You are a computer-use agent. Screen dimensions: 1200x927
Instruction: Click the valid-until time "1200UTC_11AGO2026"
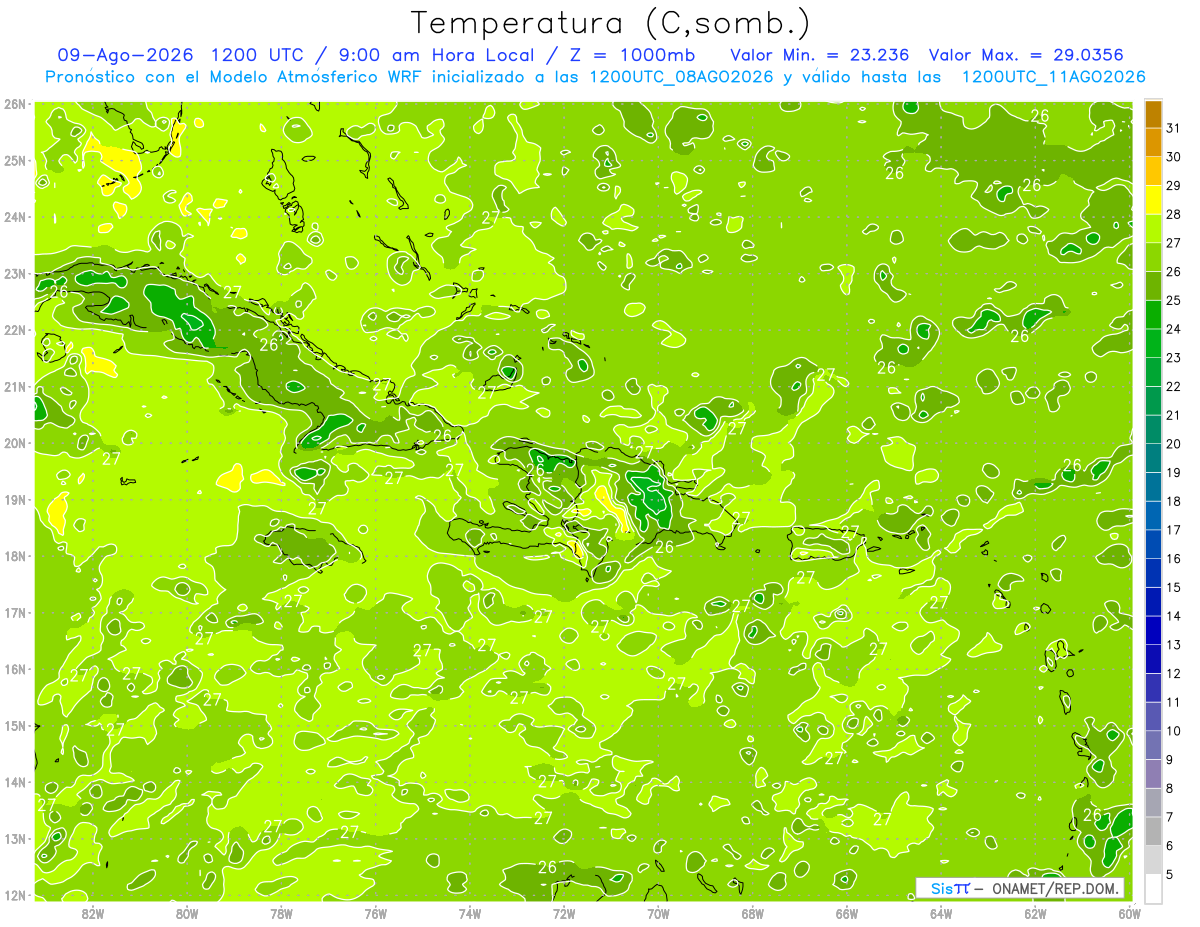1053,77
